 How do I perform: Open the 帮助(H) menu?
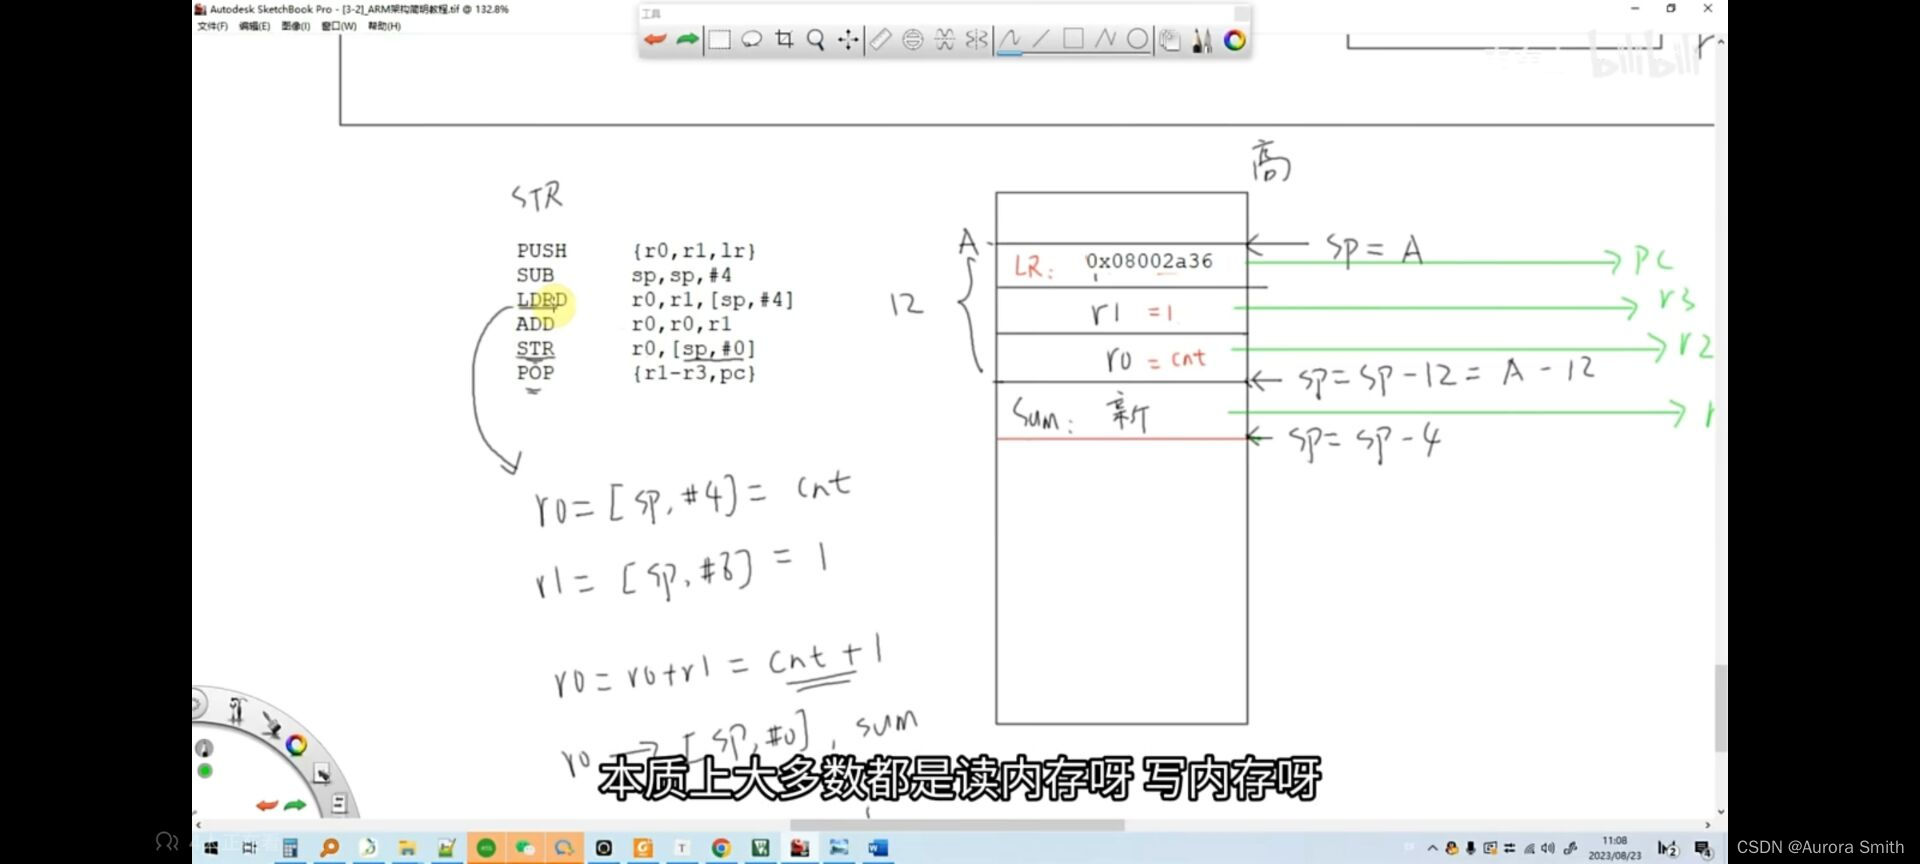384,26
